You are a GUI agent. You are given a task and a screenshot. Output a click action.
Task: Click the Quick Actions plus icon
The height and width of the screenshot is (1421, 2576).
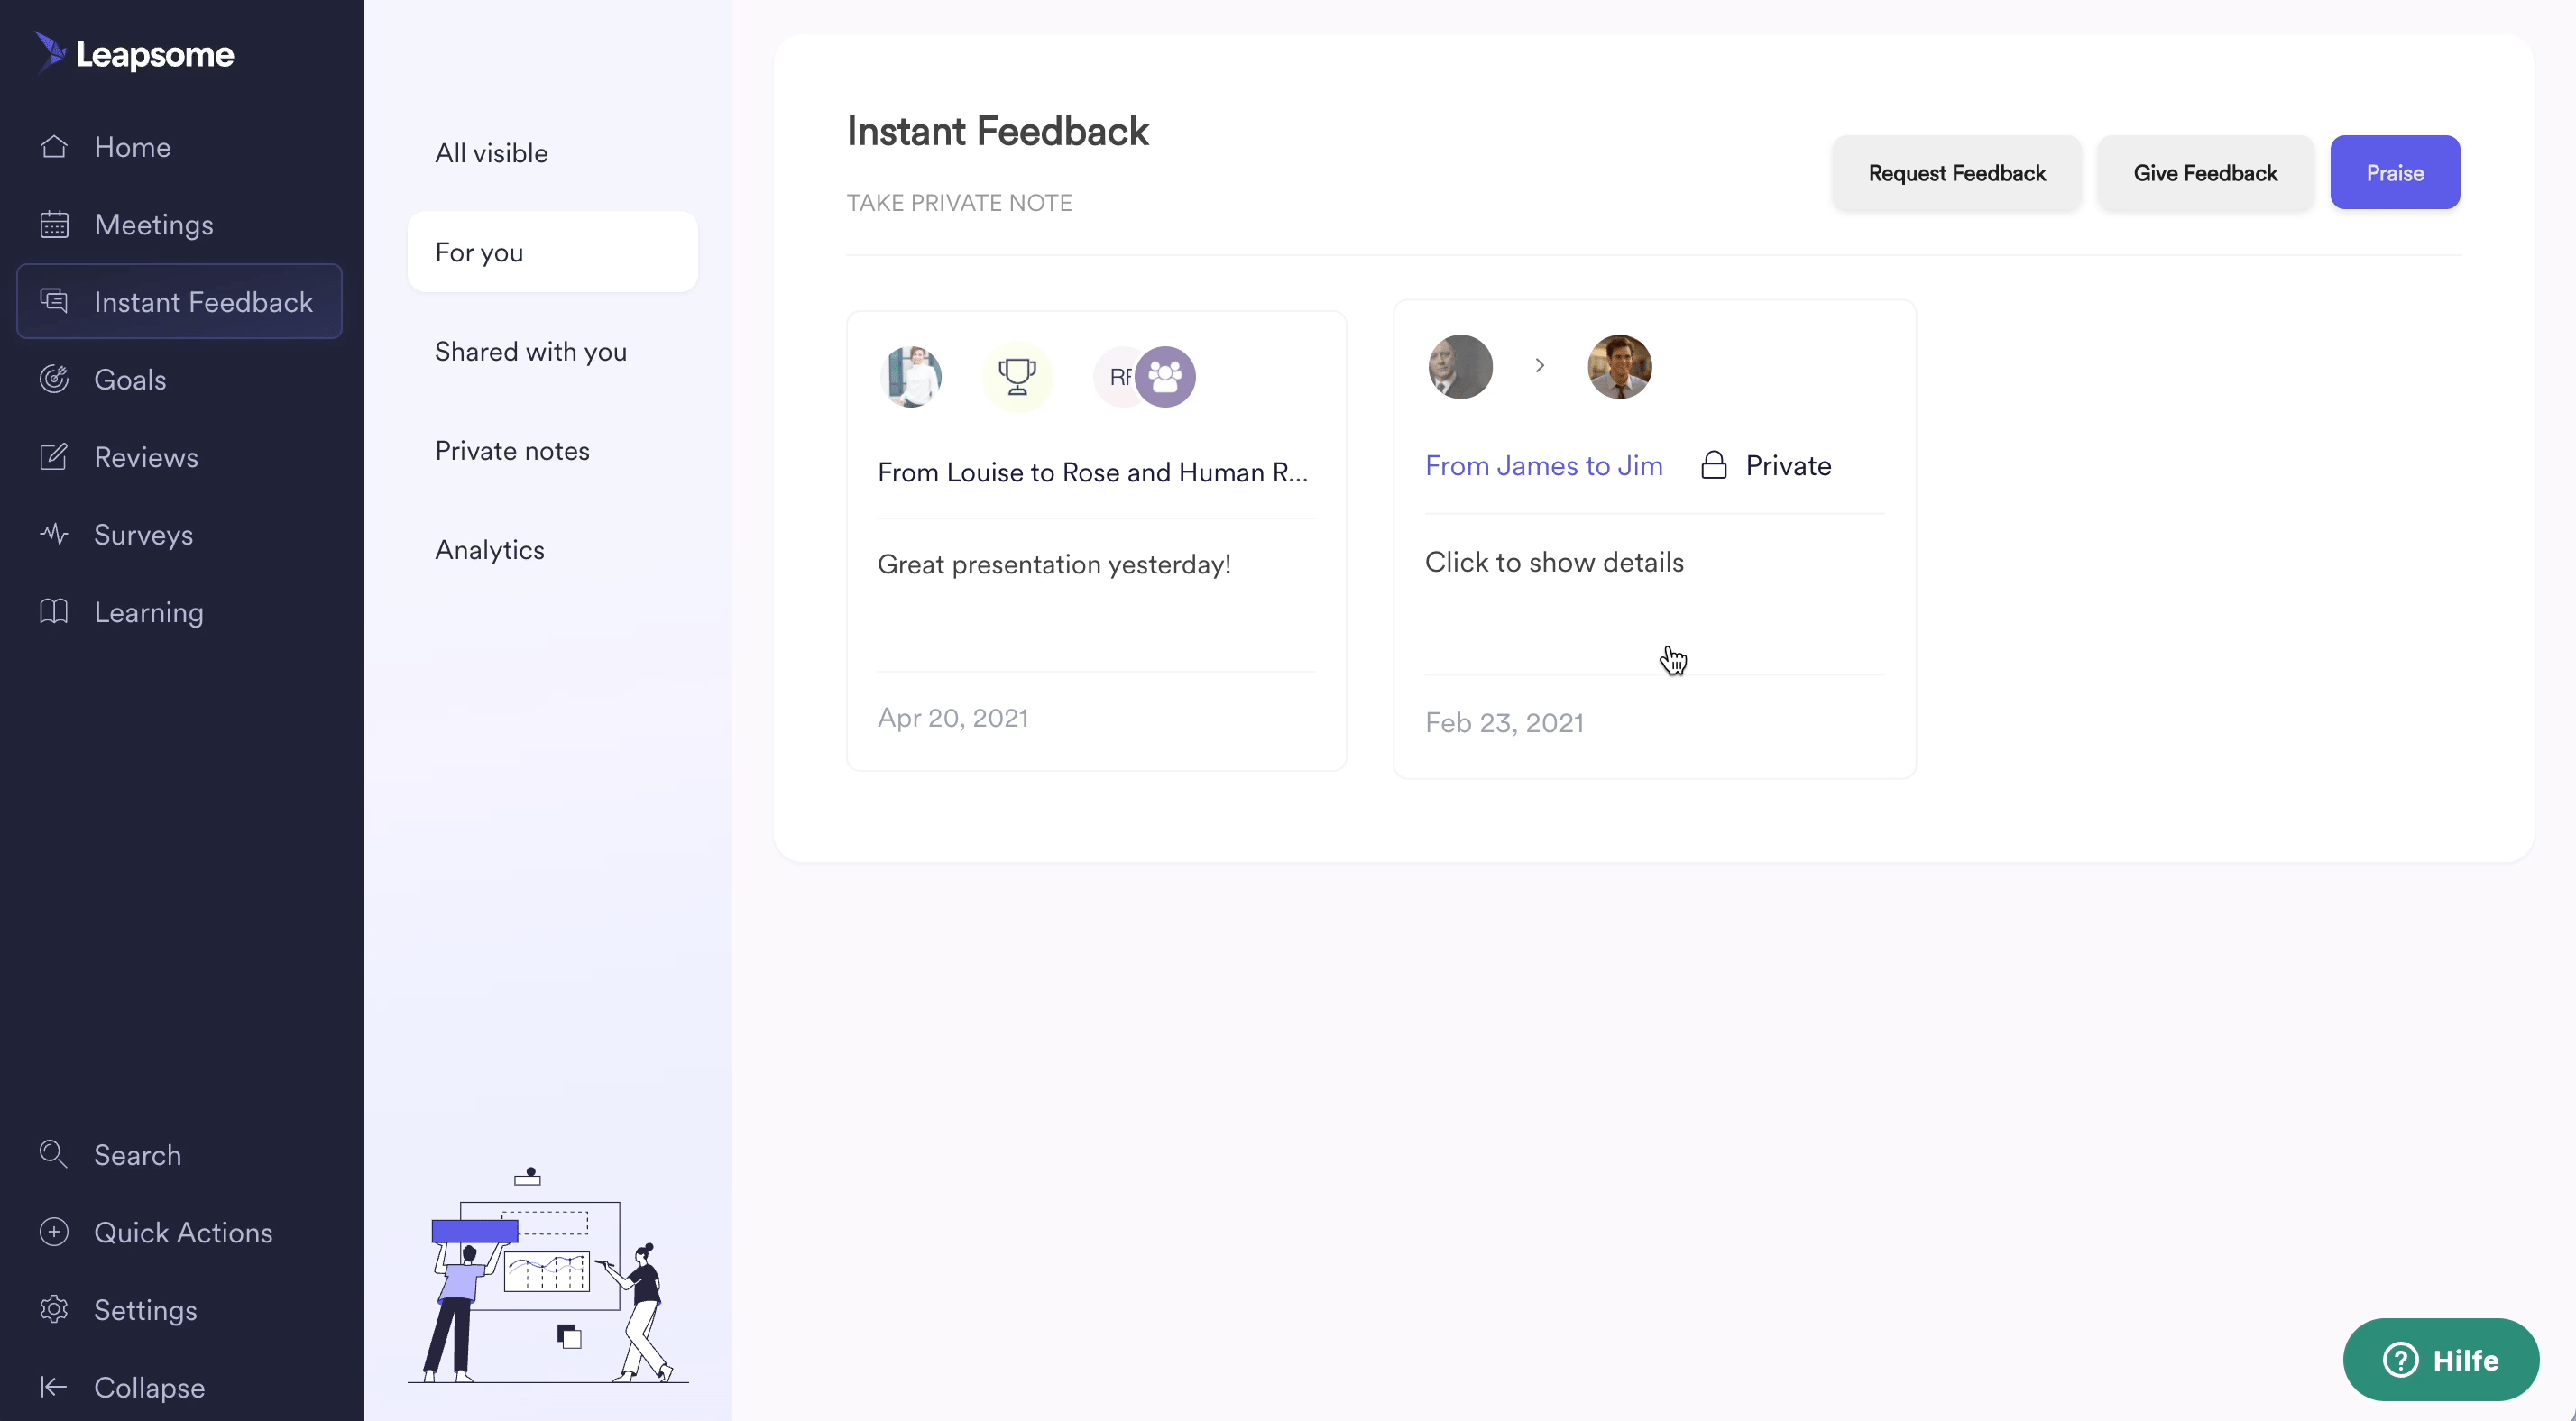coord(54,1232)
